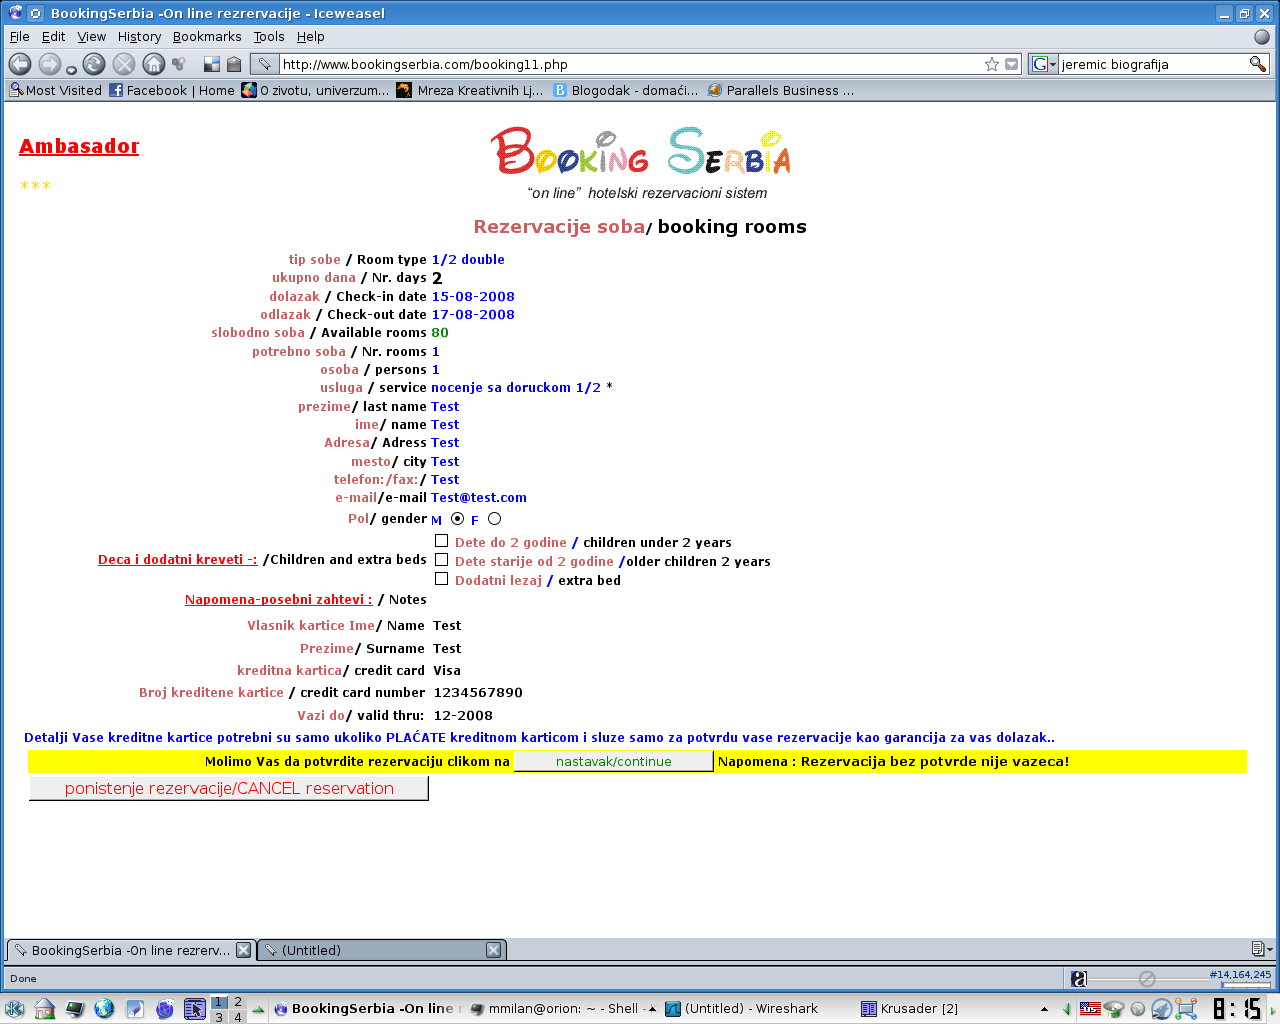Click in the URL address field
This screenshot has width=1280, height=1024.
coord(630,64)
